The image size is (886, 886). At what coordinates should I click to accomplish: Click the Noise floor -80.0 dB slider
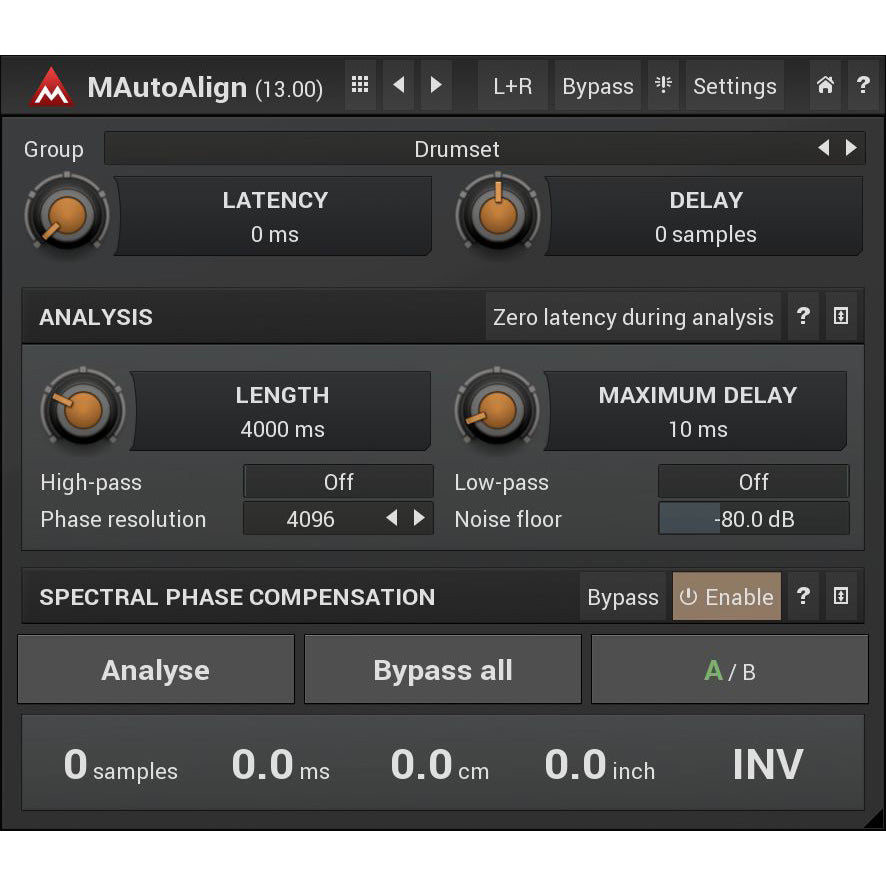pos(753,519)
